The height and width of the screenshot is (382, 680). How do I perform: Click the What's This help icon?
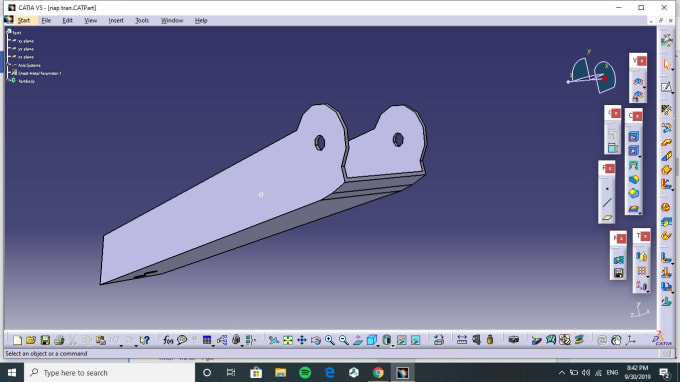click(x=144, y=340)
